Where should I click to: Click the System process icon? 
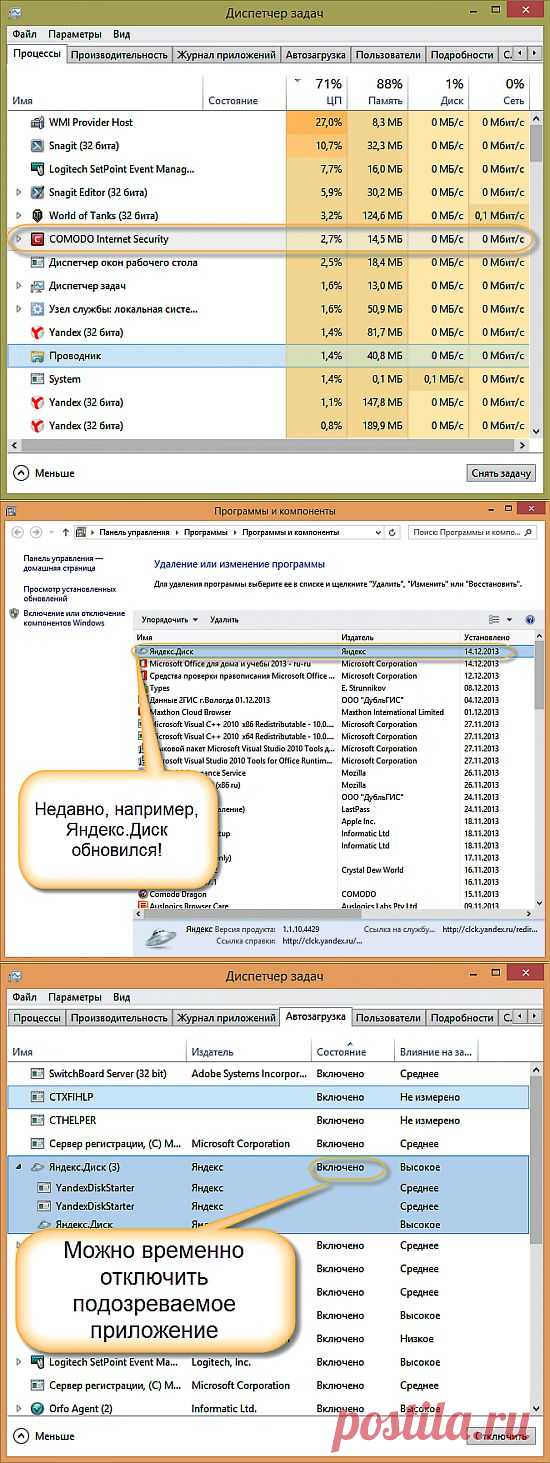[x=38, y=379]
